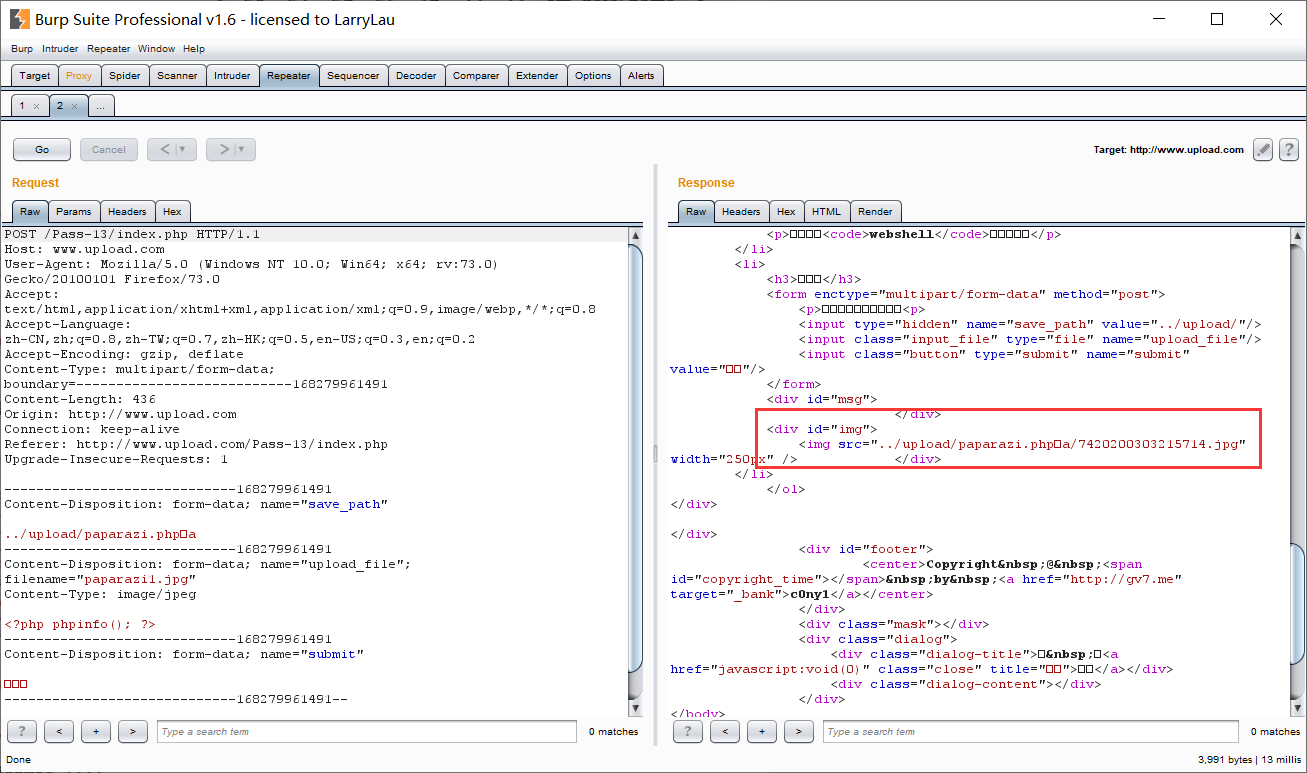Click the request search help '?' button
1307x773 pixels.
click(x=22, y=732)
